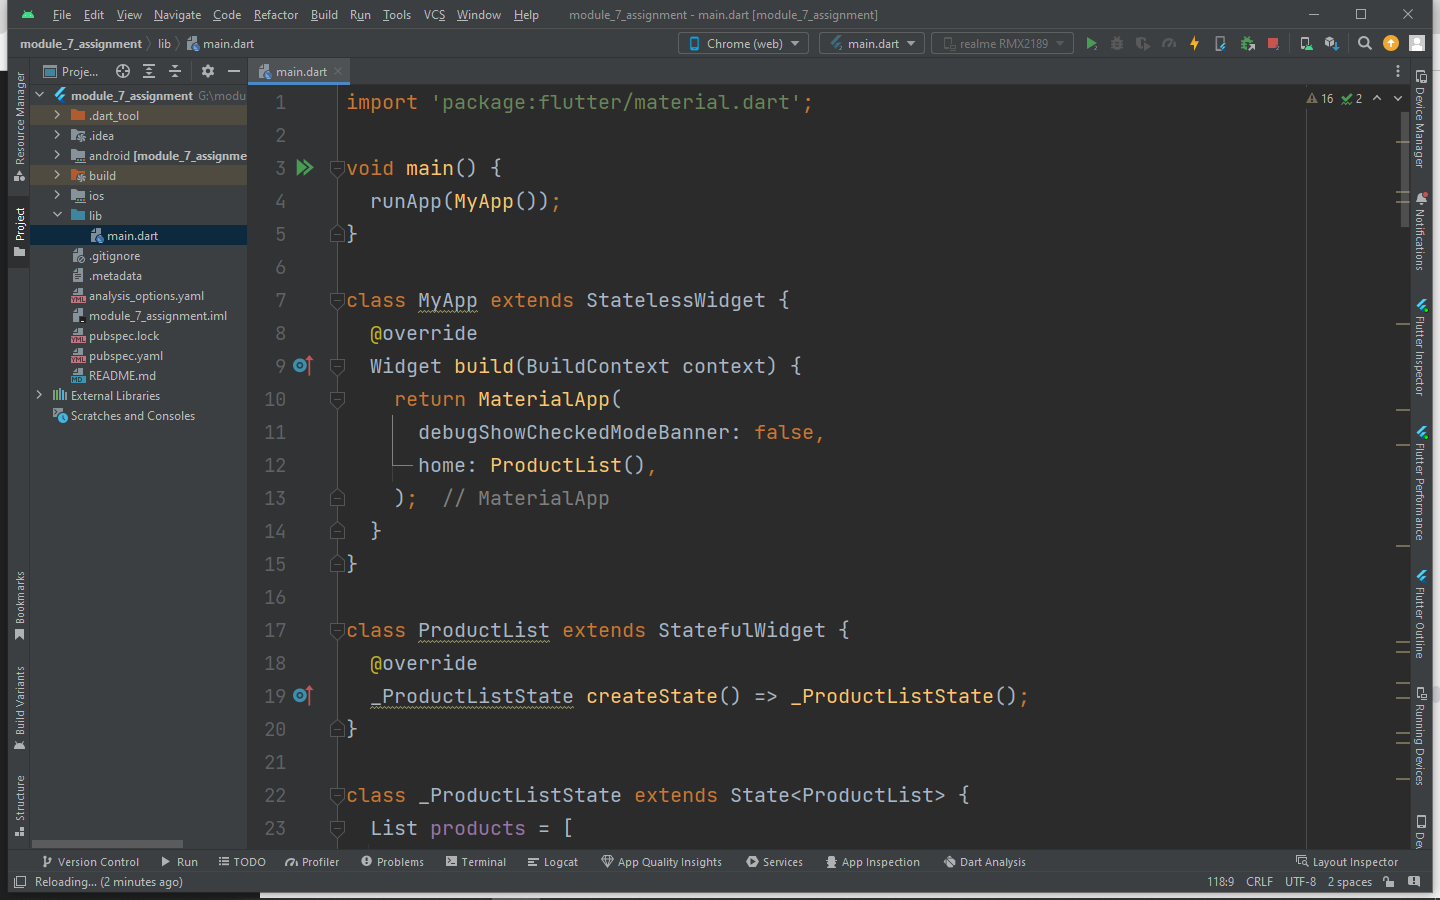1440x900 pixels.
Task: Run the main.dart configuration
Action: coord(1092,43)
